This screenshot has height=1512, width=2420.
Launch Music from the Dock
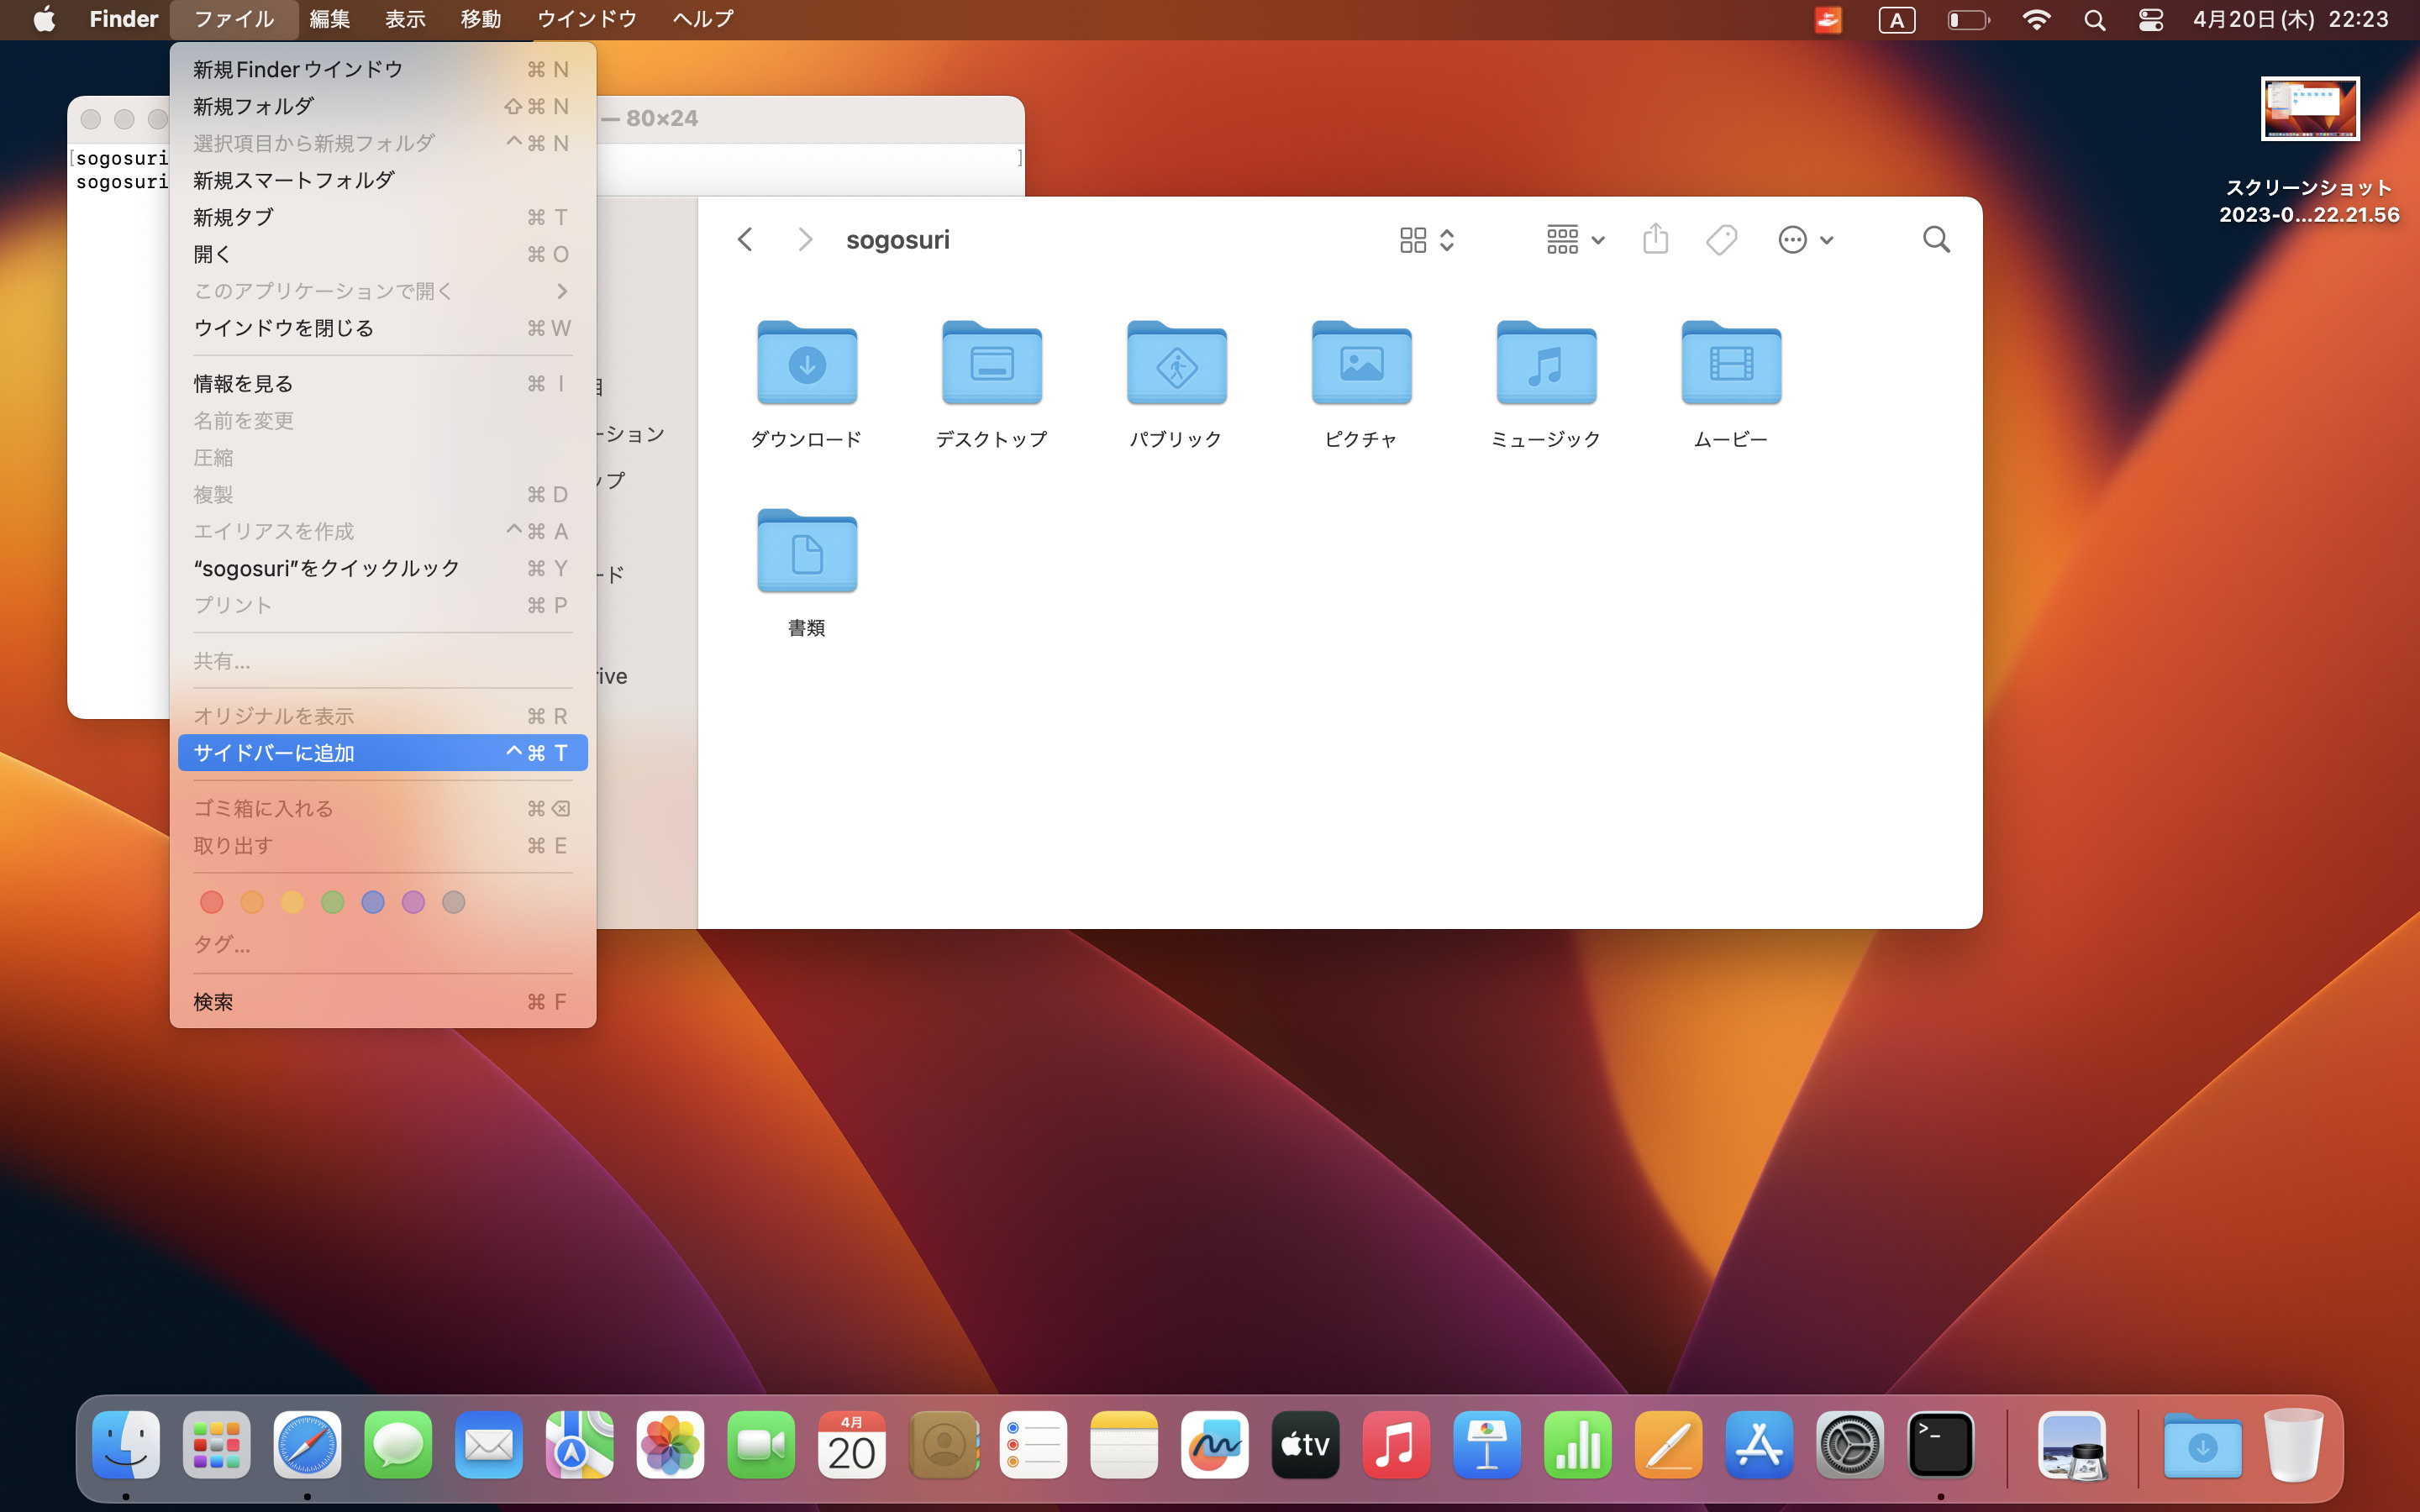[1396, 1445]
